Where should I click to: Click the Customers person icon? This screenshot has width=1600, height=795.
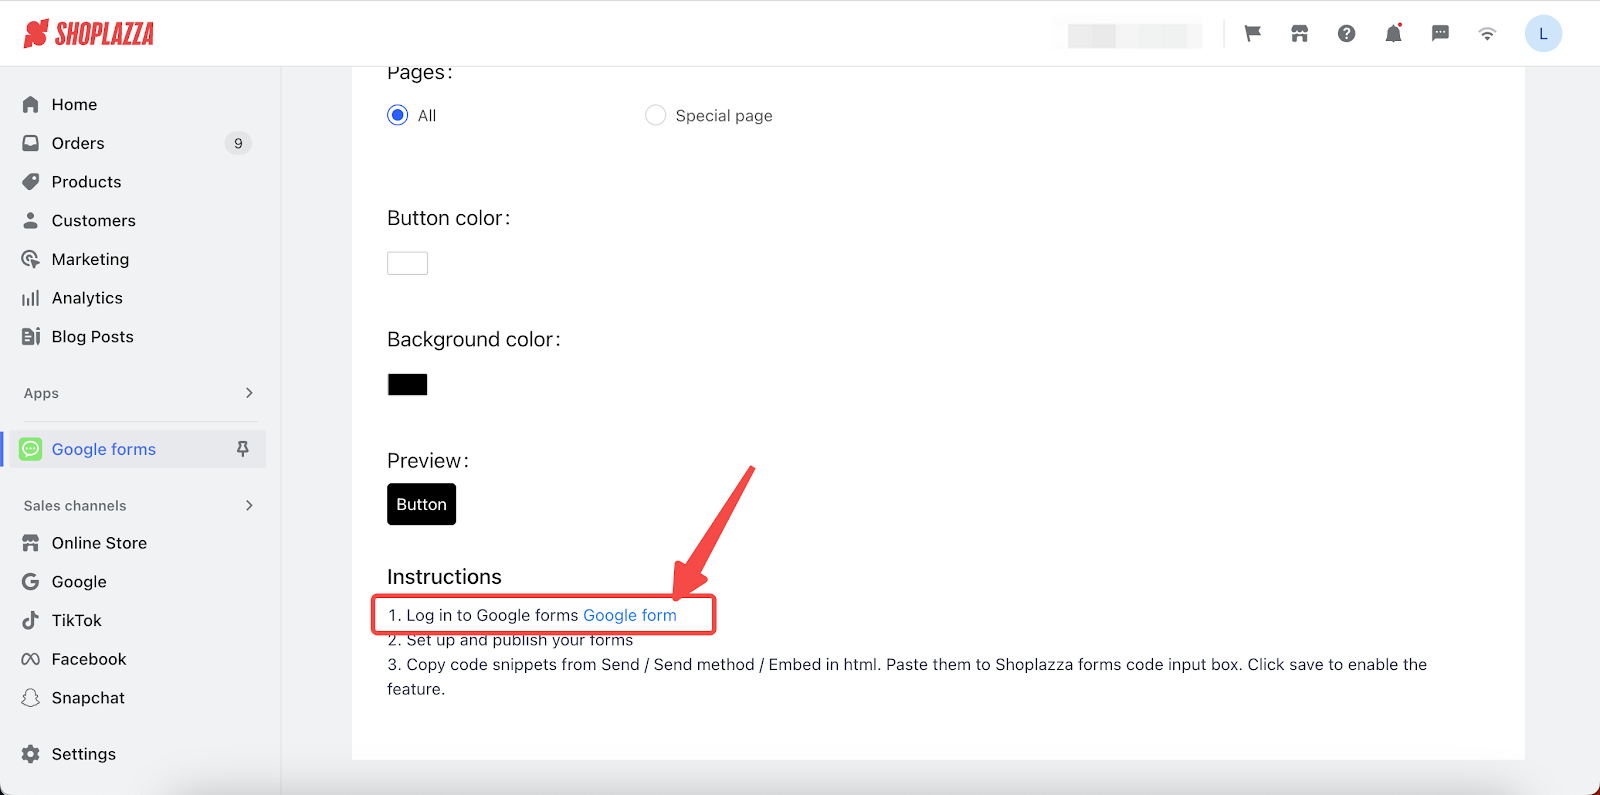(x=31, y=220)
